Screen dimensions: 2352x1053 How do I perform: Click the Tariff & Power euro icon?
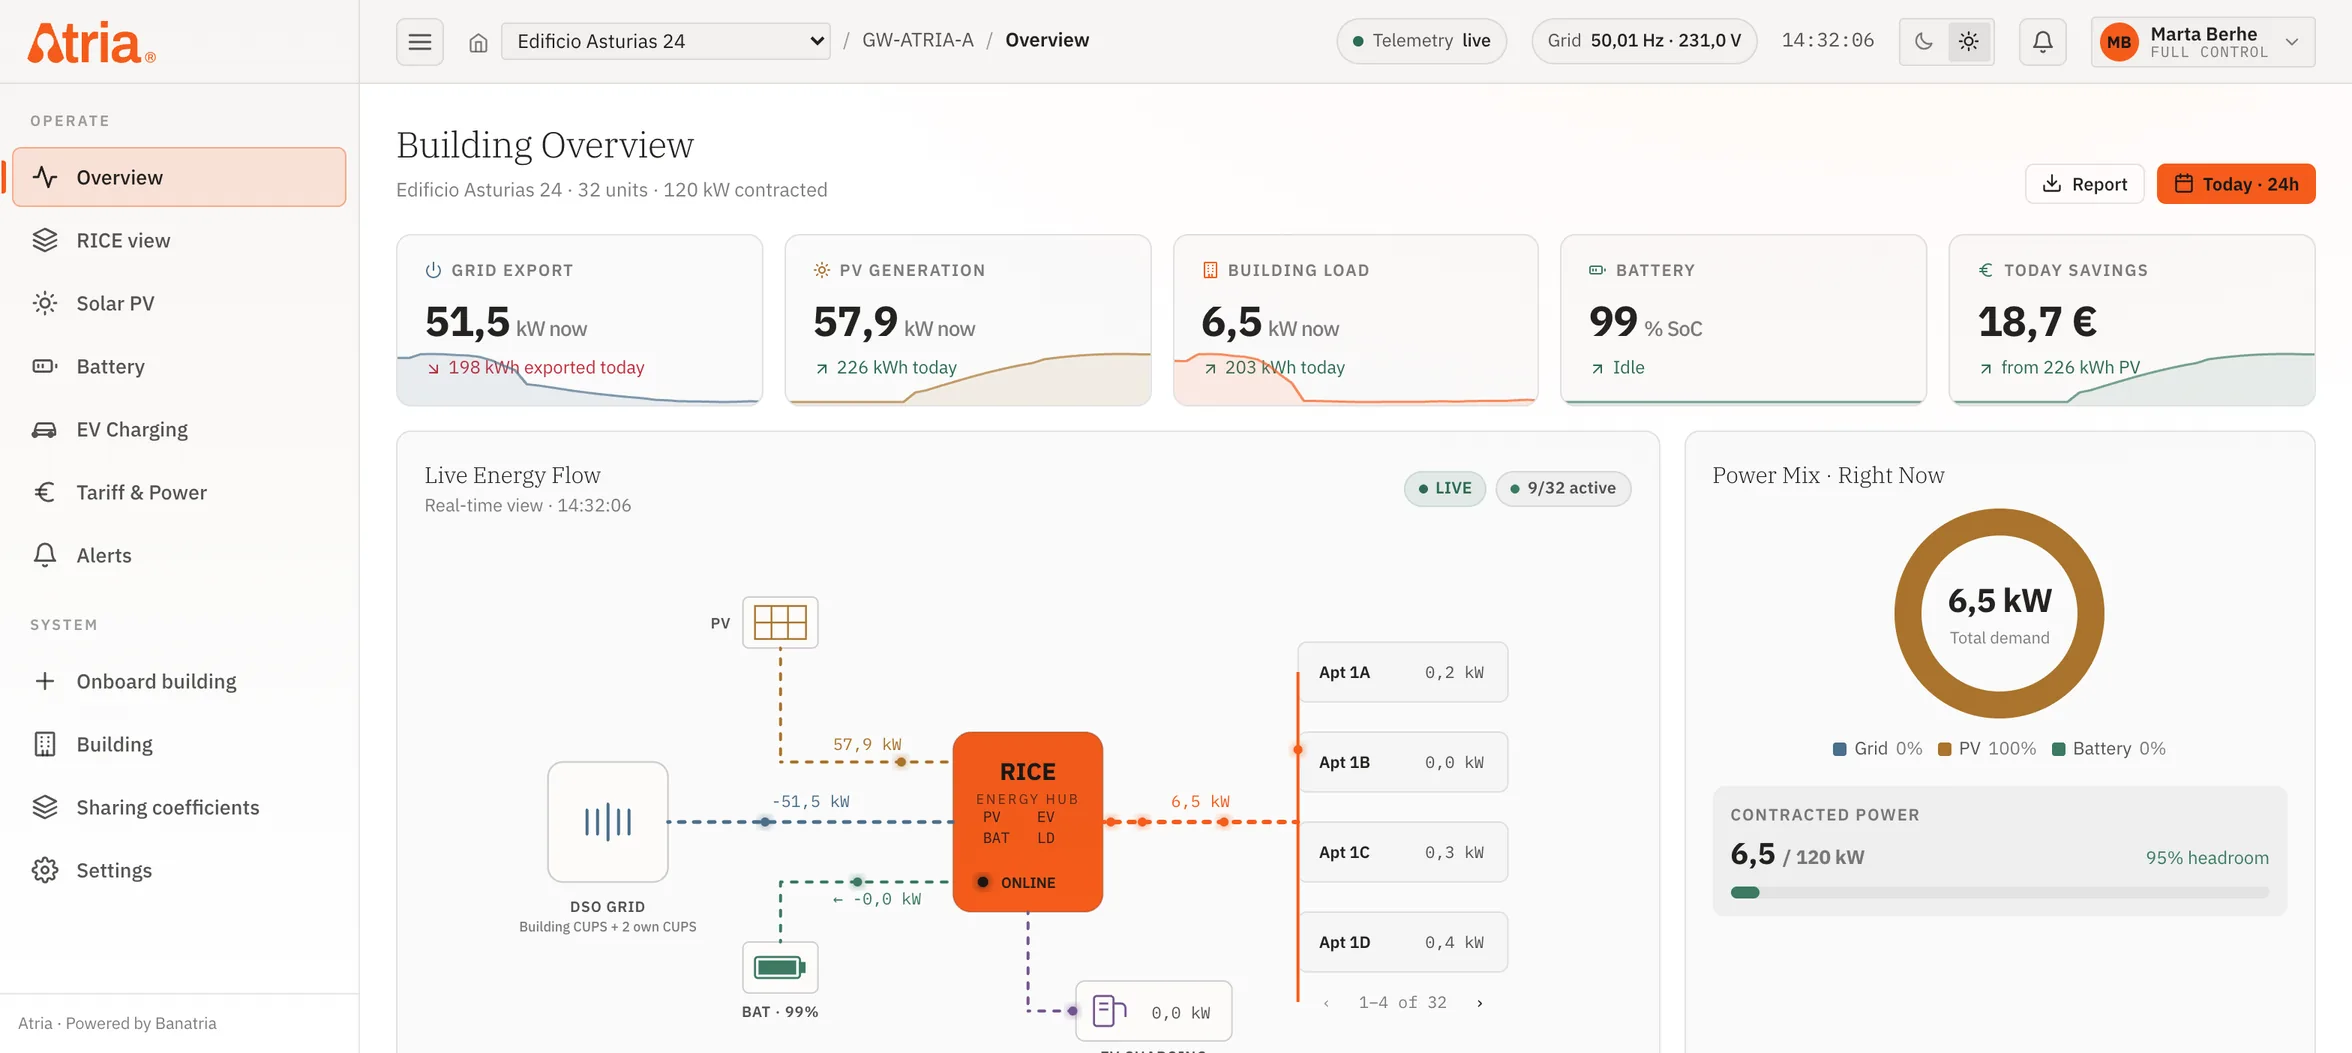pyautogui.click(x=44, y=492)
